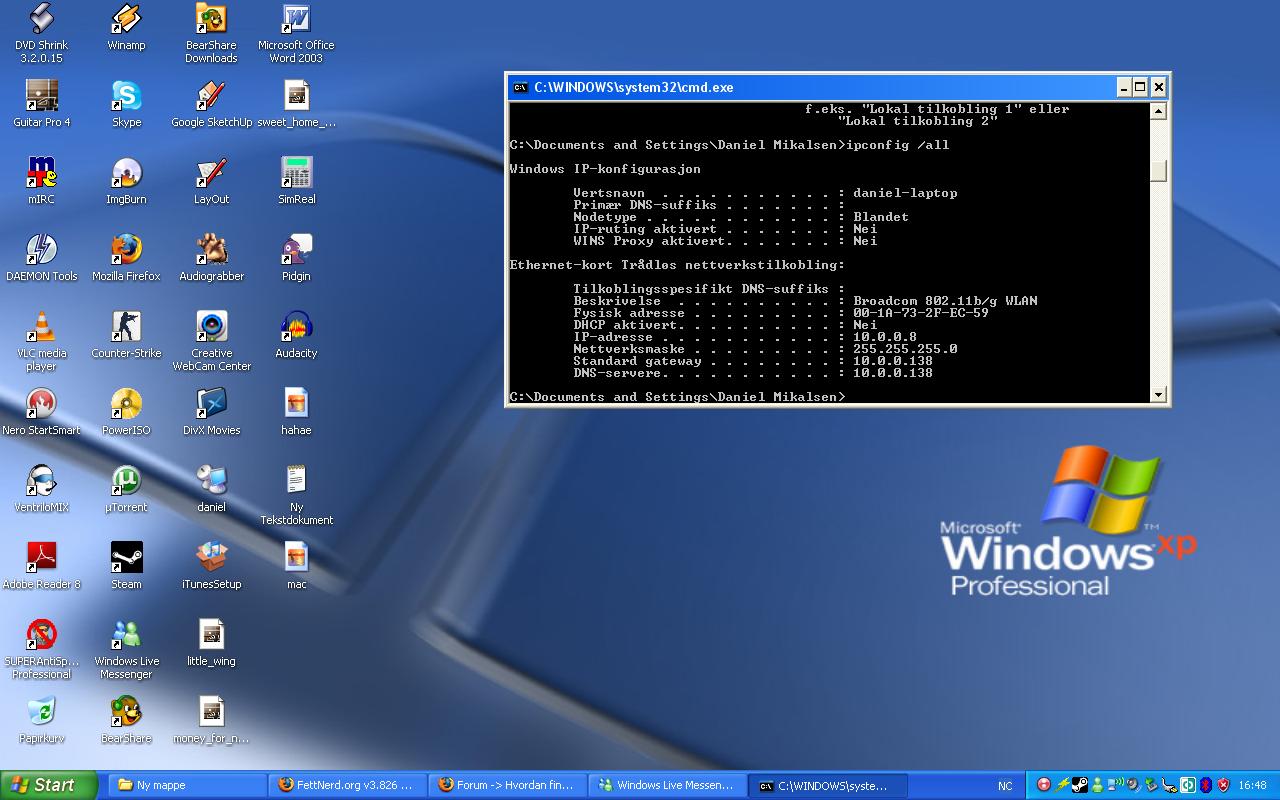Screen dimensions: 1280x800
Task: Select the Microsoft Office Word 2003 shortcut
Action: pos(296,33)
